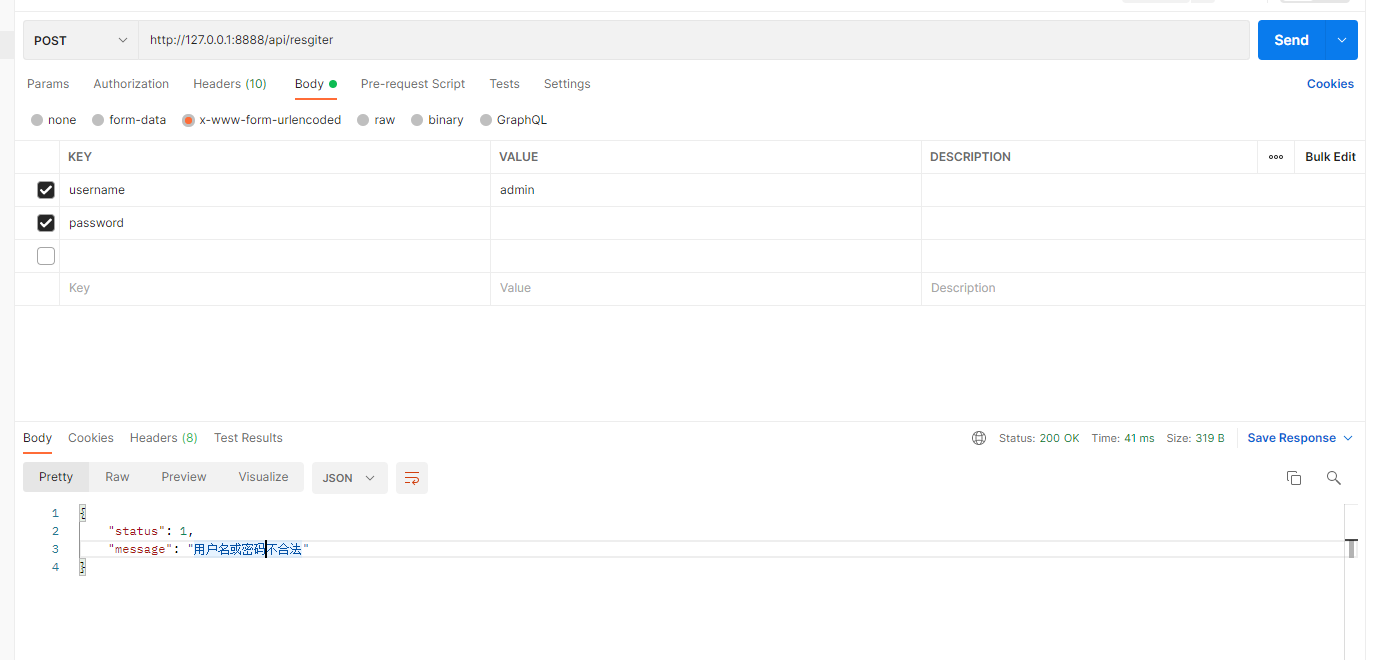Screen dimensions: 1381x660
Task: Click the Size: 319 B text
Action: (x=1196, y=438)
